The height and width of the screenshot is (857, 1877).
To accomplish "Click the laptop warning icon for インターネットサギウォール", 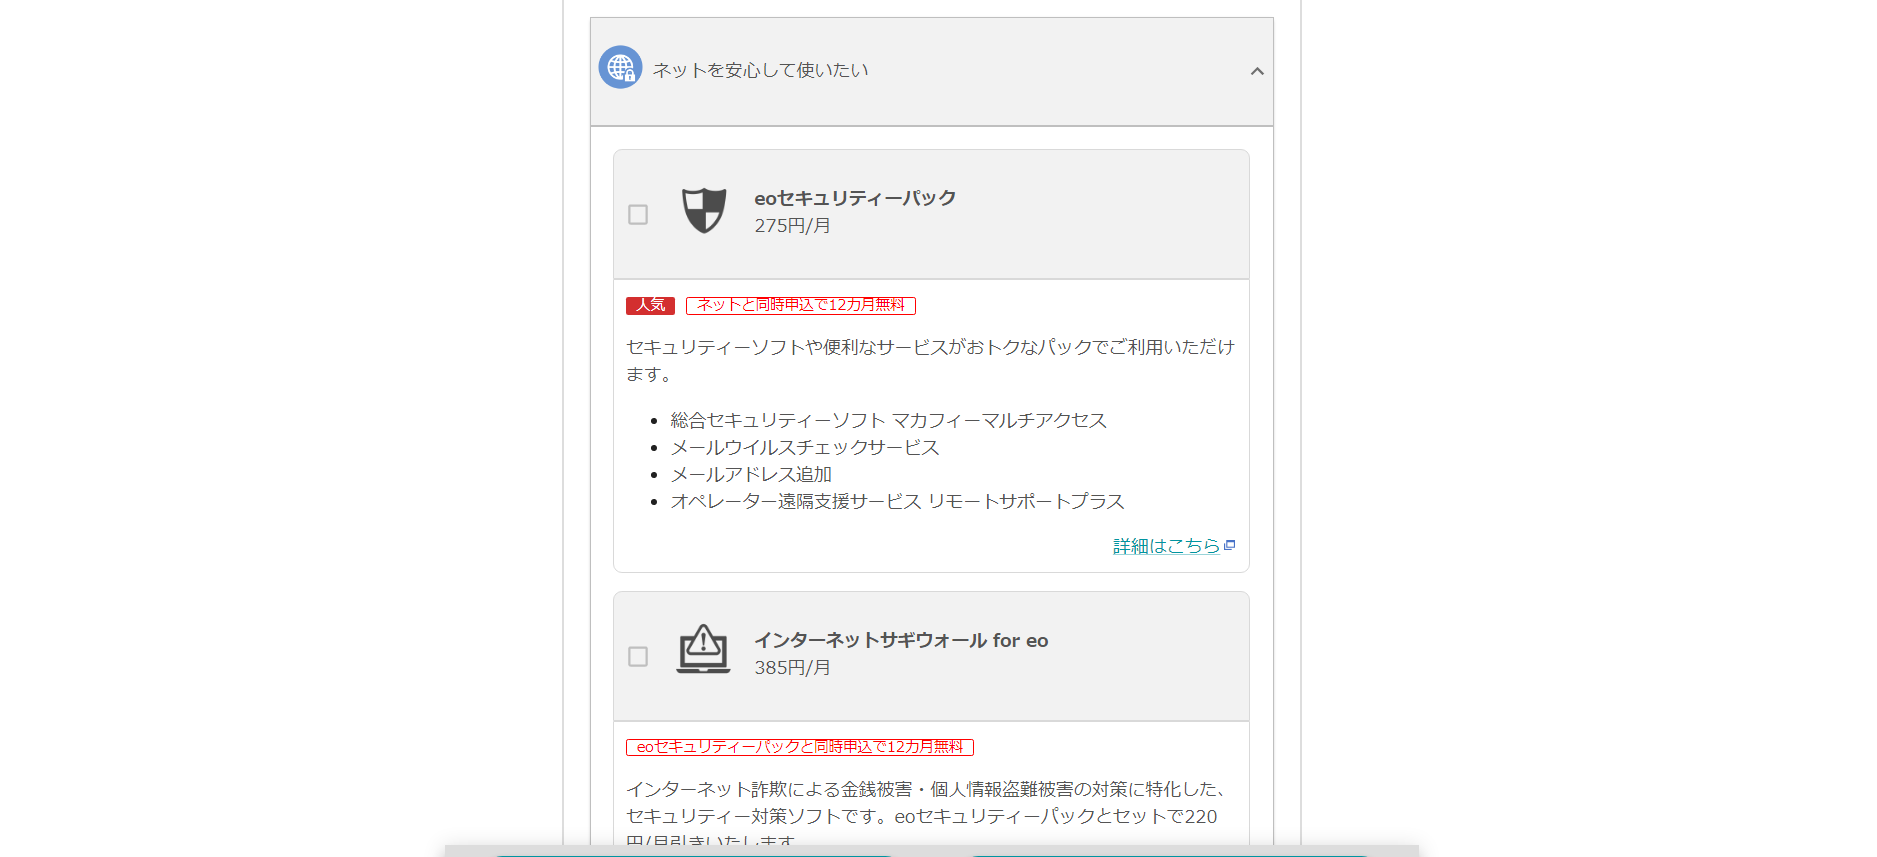I will click(703, 650).
